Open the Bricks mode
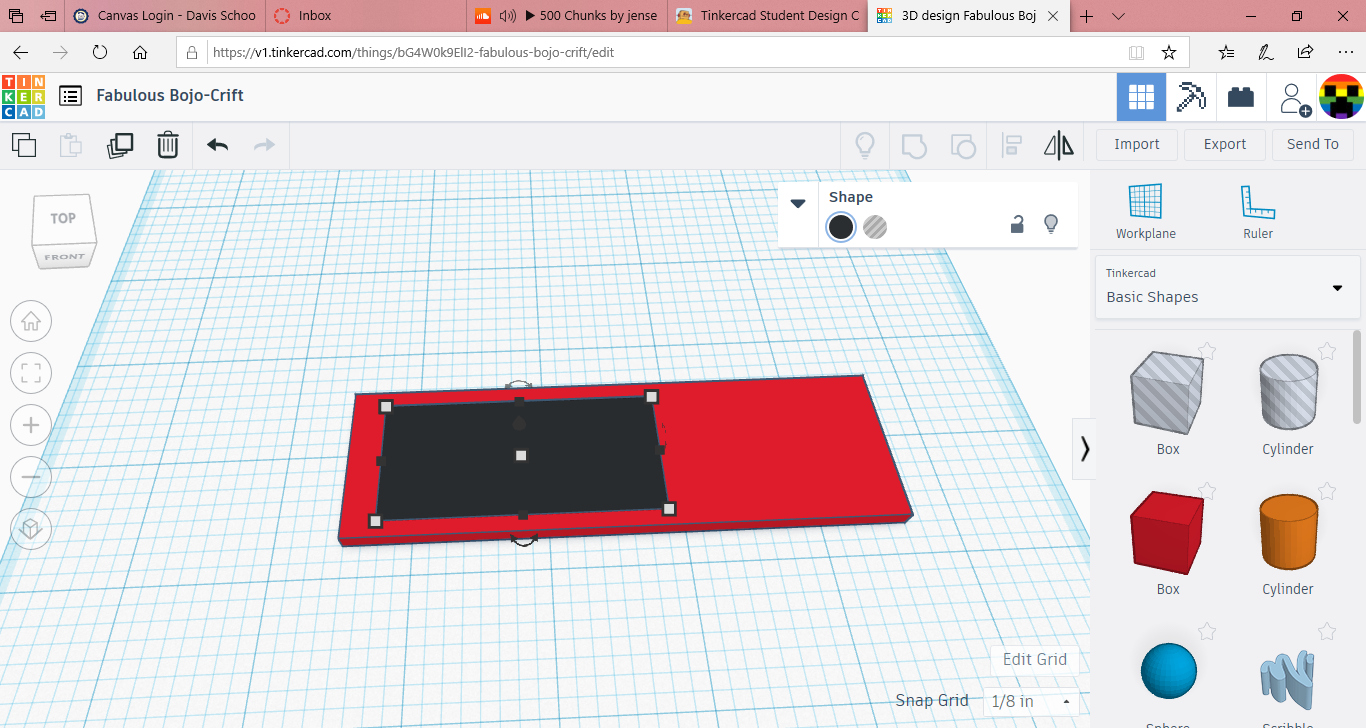The image size is (1366, 728). coord(1241,97)
